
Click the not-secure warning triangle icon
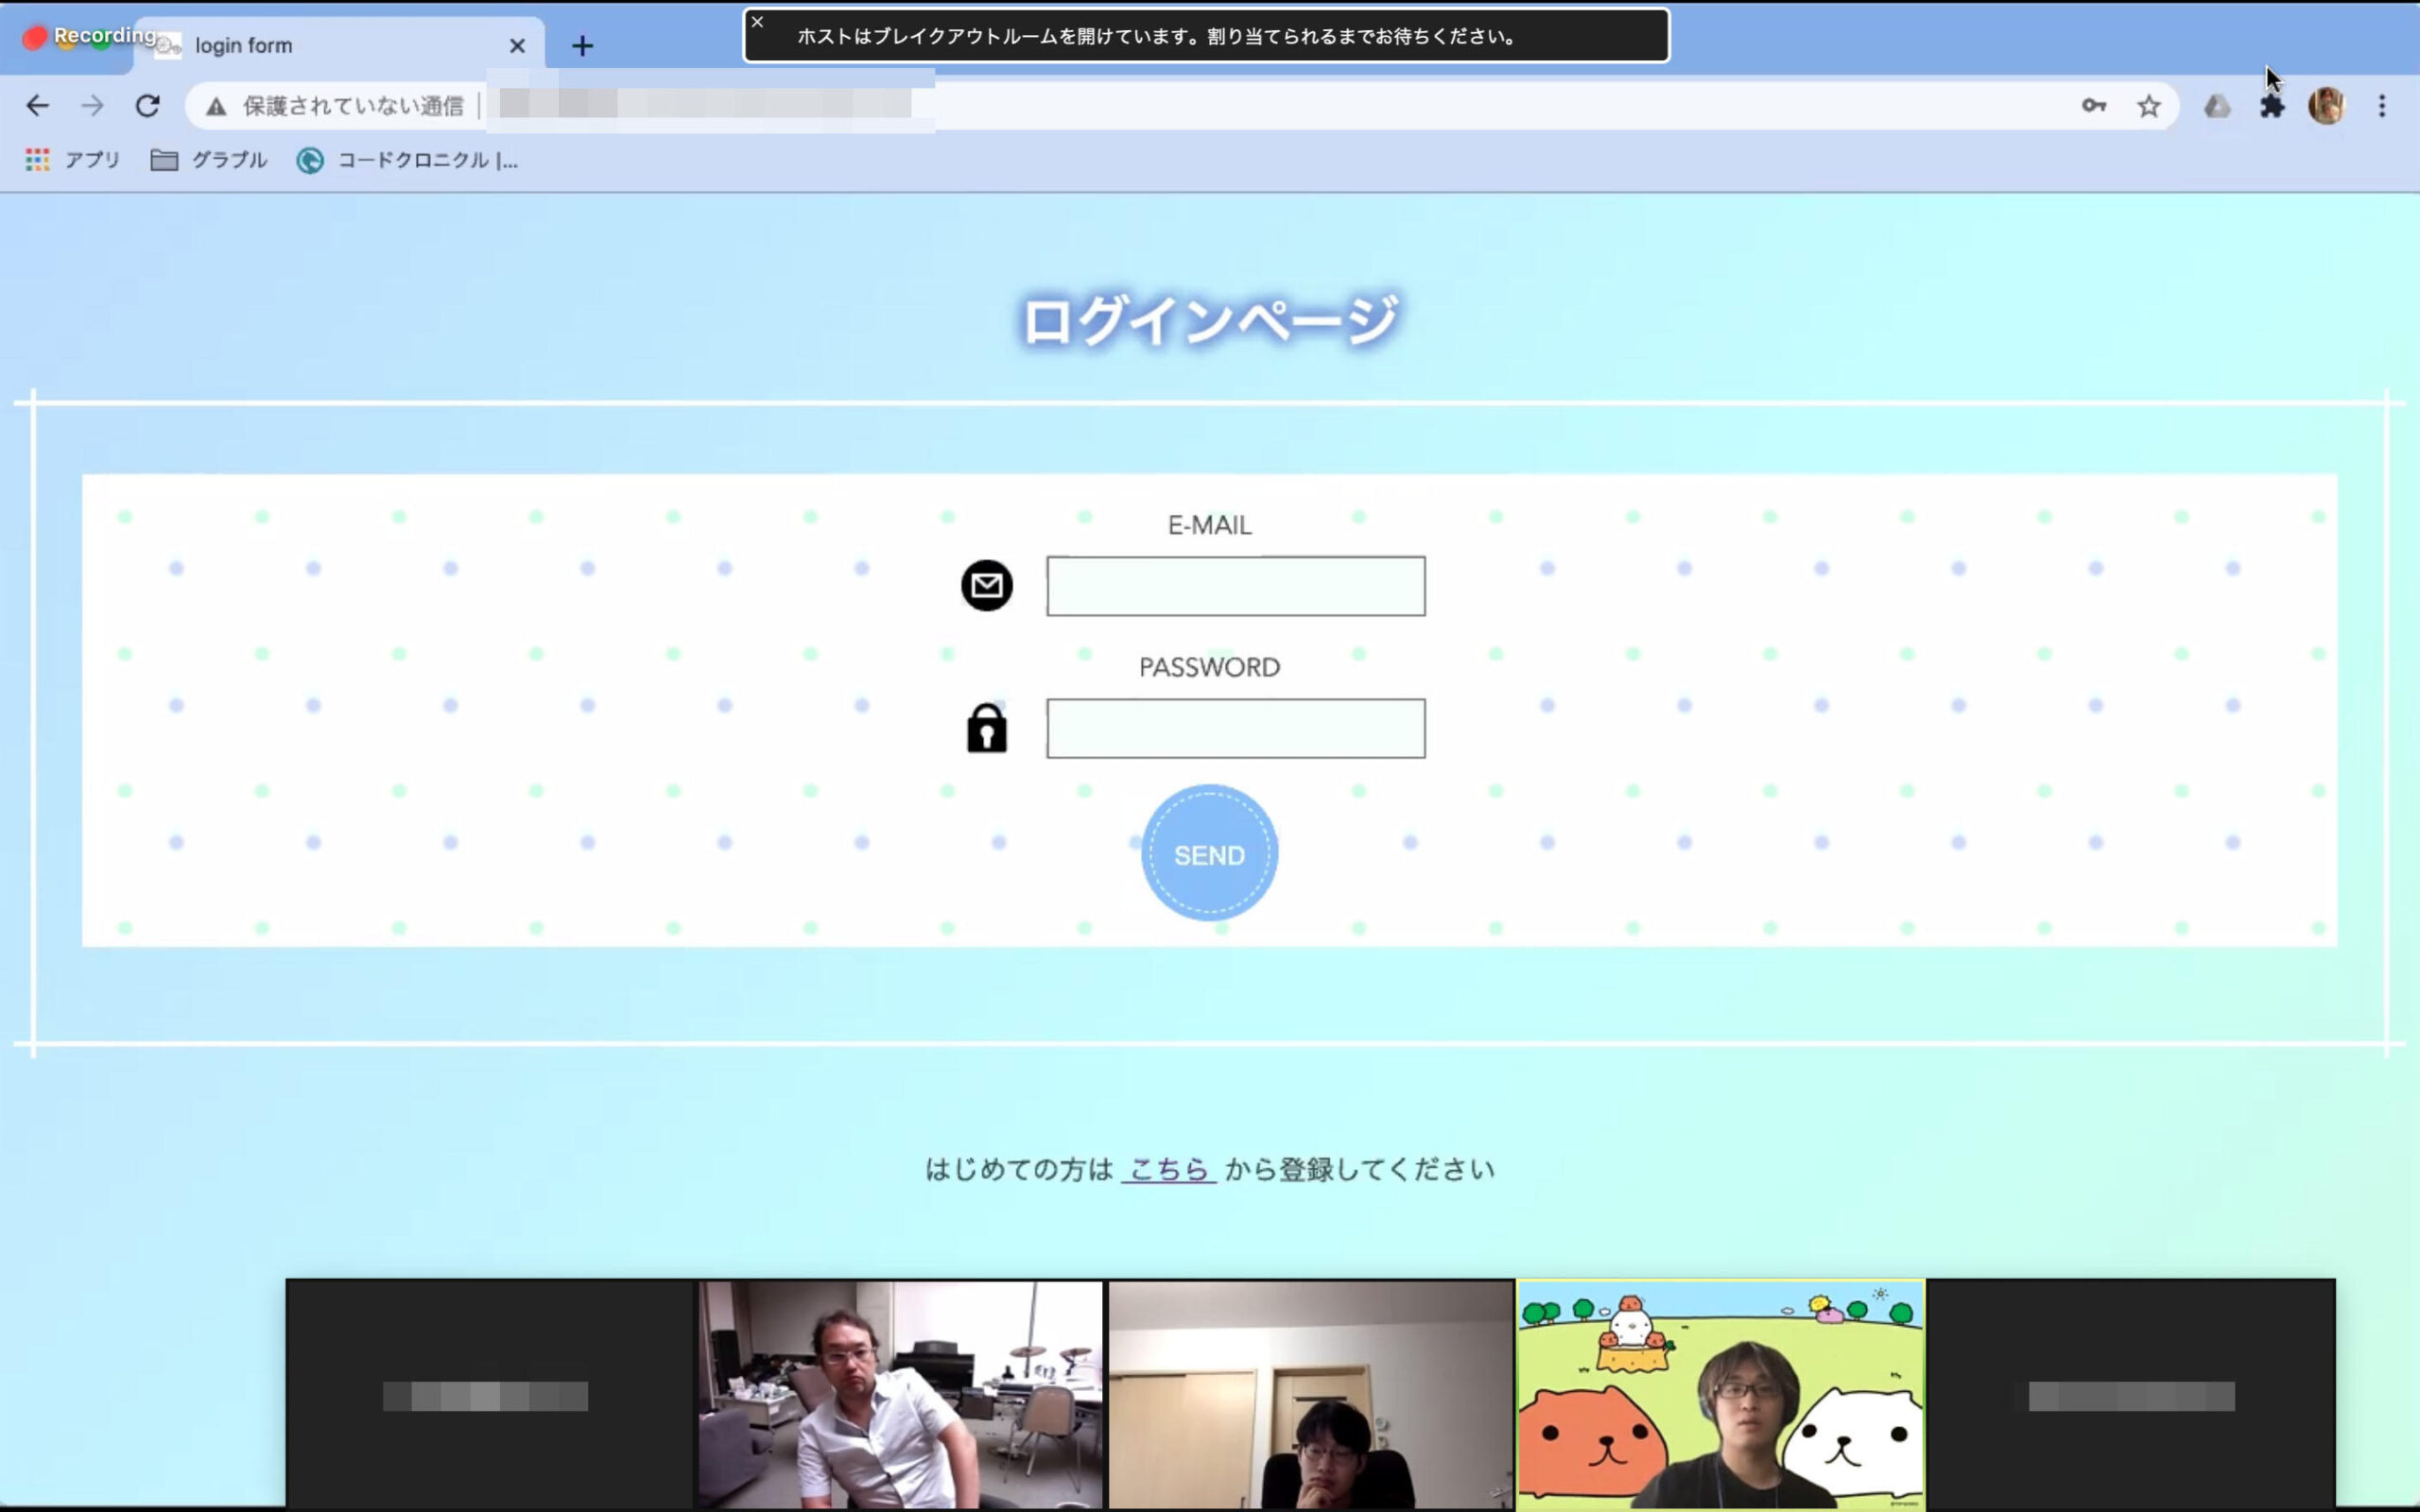coord(216,106)
